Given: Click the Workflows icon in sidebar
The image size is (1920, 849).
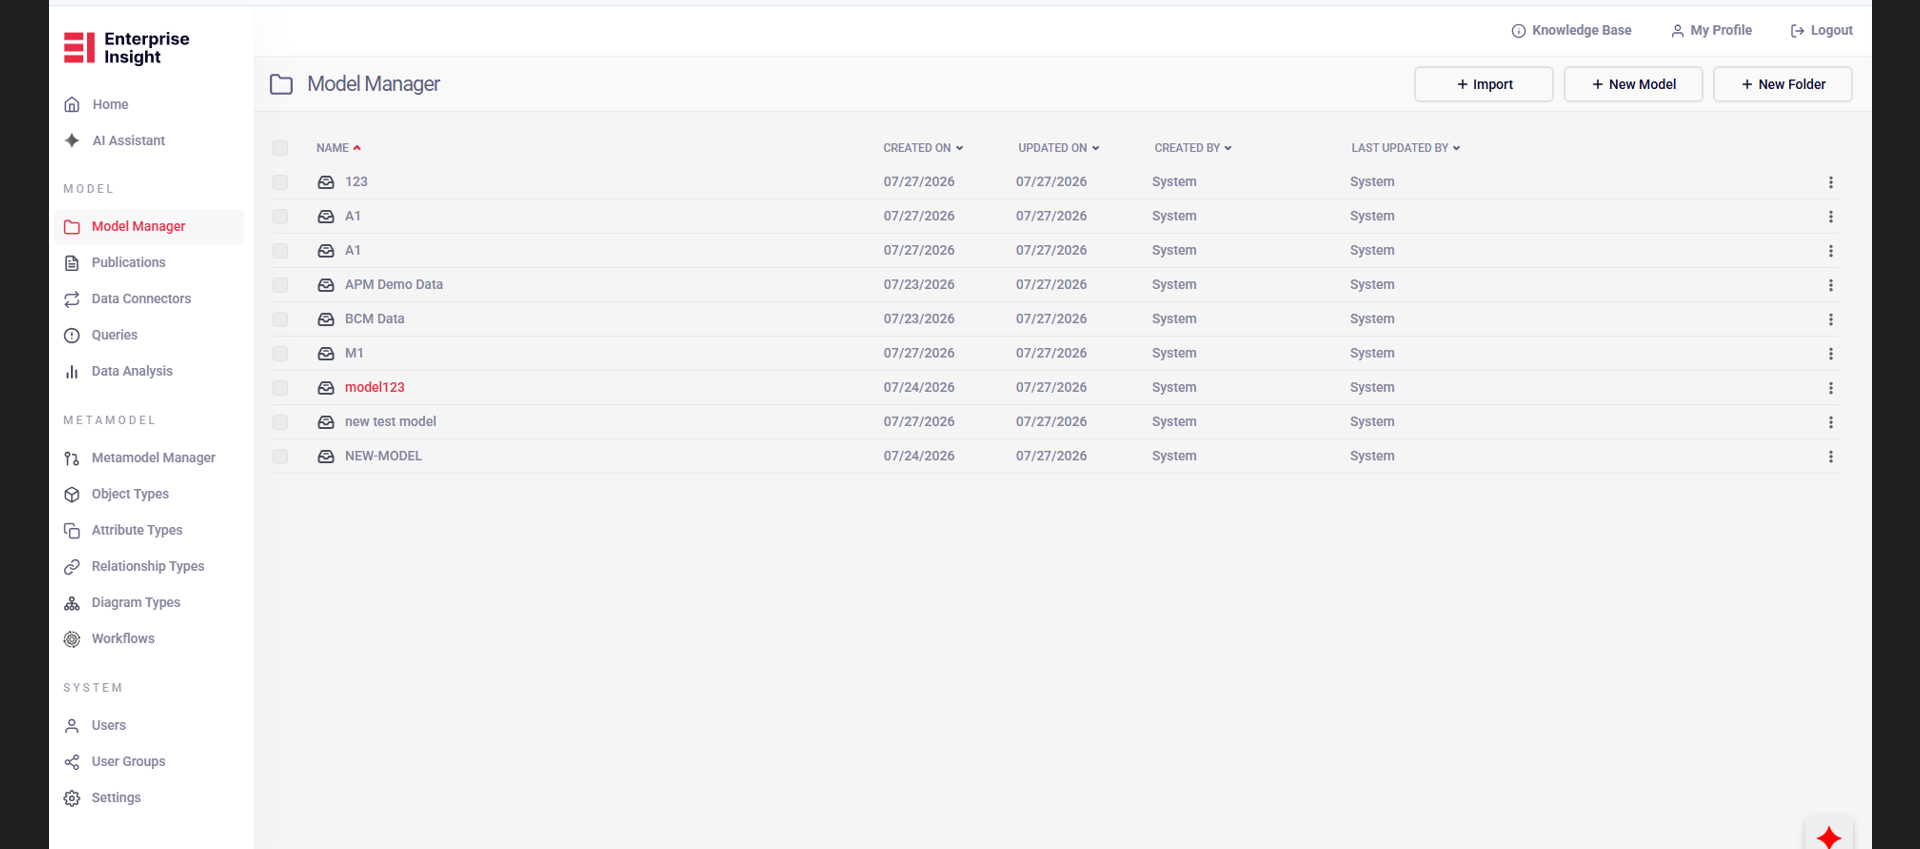Looking at the screenshot, I should tap(72, 639).
